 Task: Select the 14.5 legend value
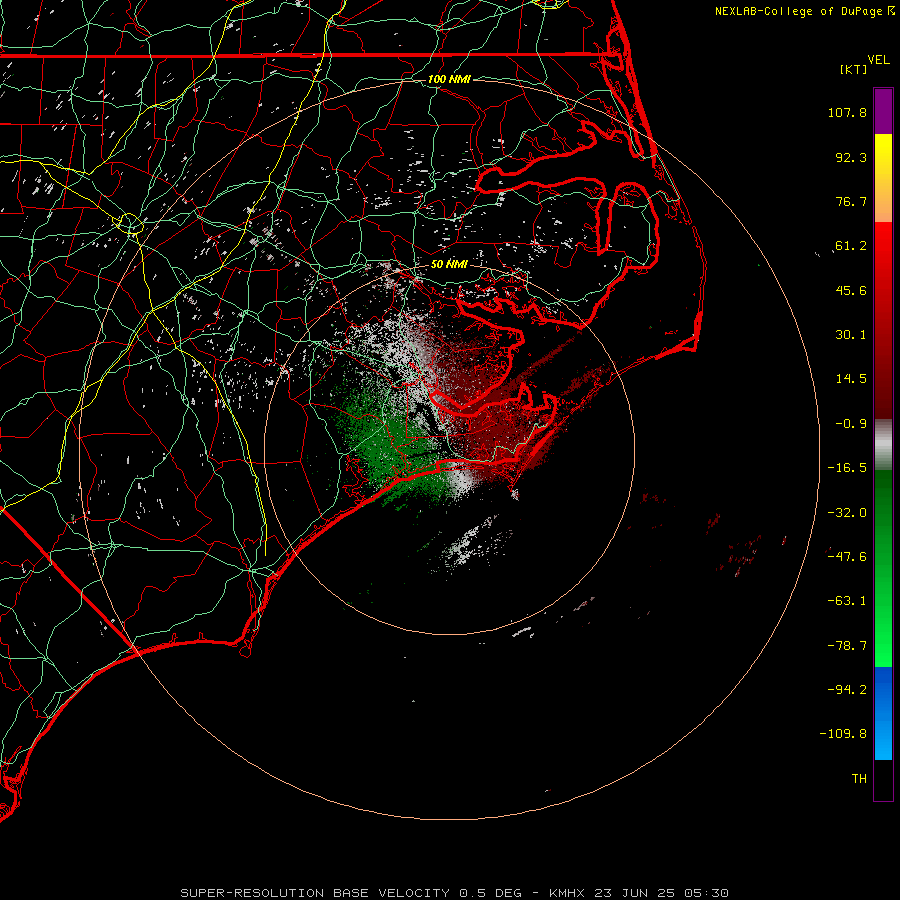(x=851, y=379)
